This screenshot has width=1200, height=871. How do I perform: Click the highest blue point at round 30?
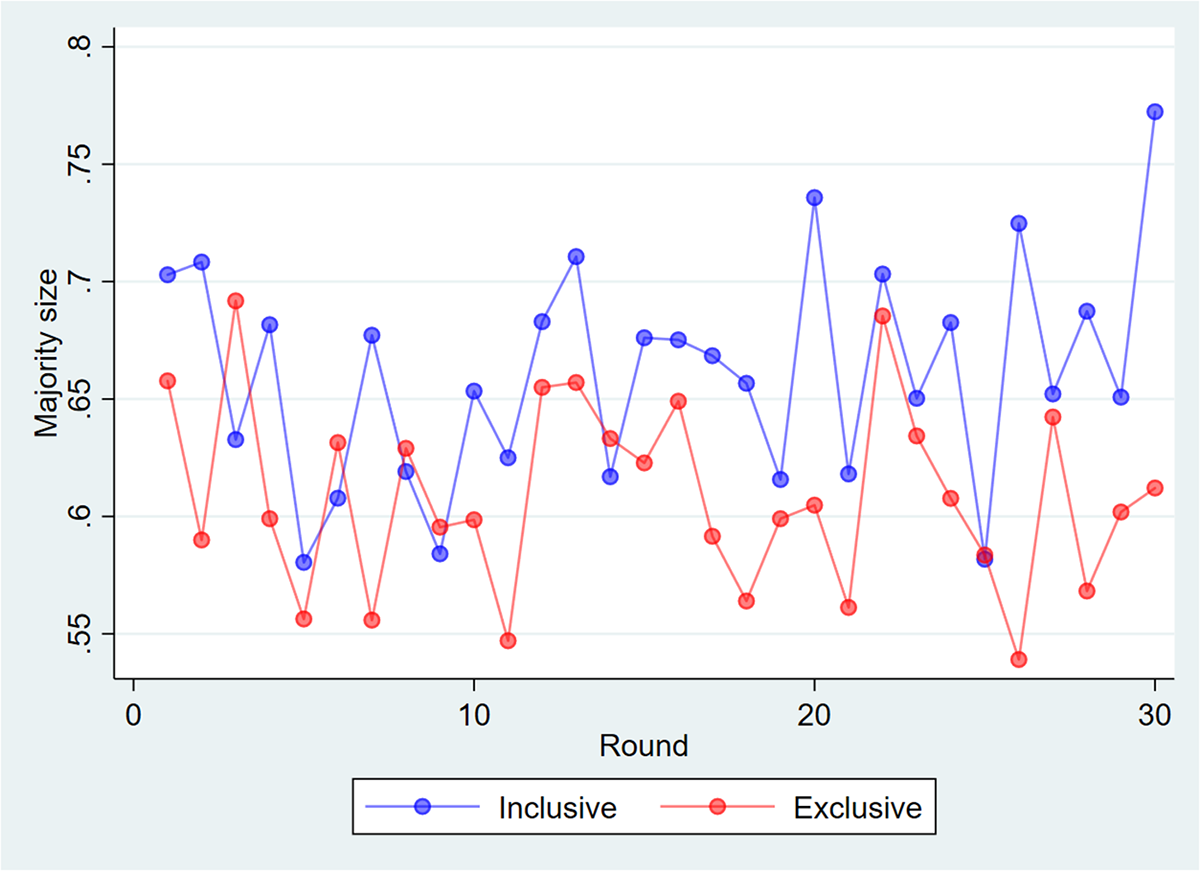click(1155, 112)
